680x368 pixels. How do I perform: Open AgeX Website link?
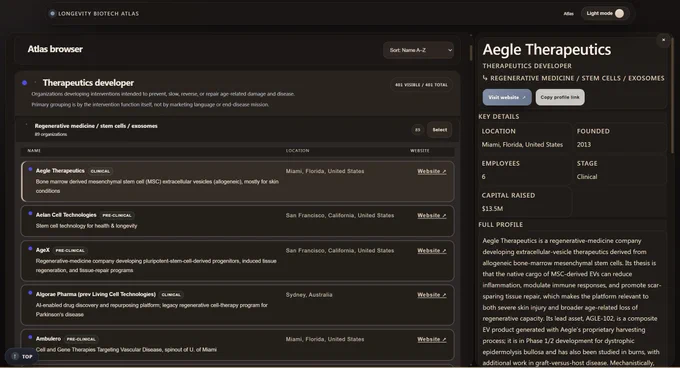point(432,251)
